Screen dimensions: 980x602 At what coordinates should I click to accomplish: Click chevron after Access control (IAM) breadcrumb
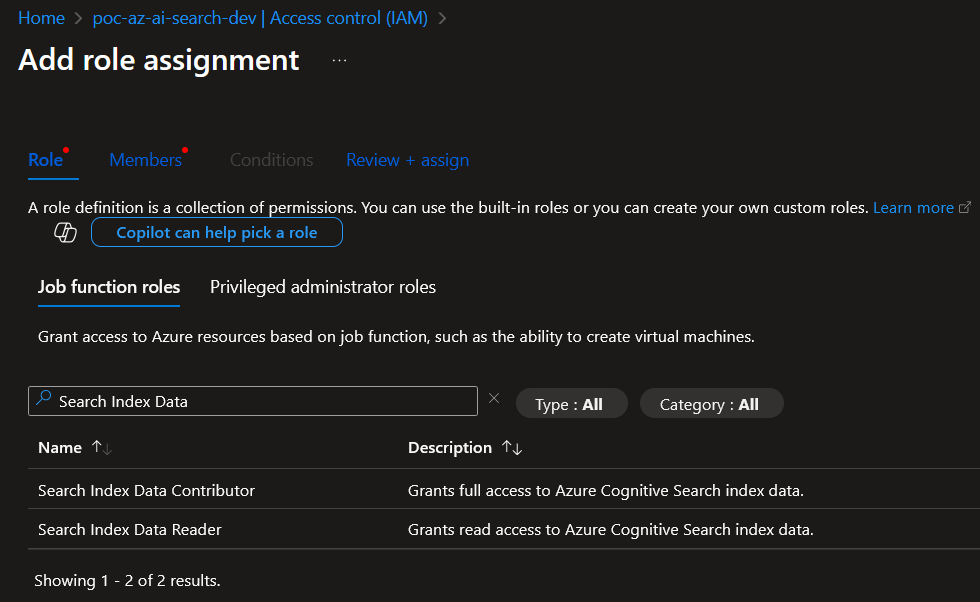[x=442, y=18]
